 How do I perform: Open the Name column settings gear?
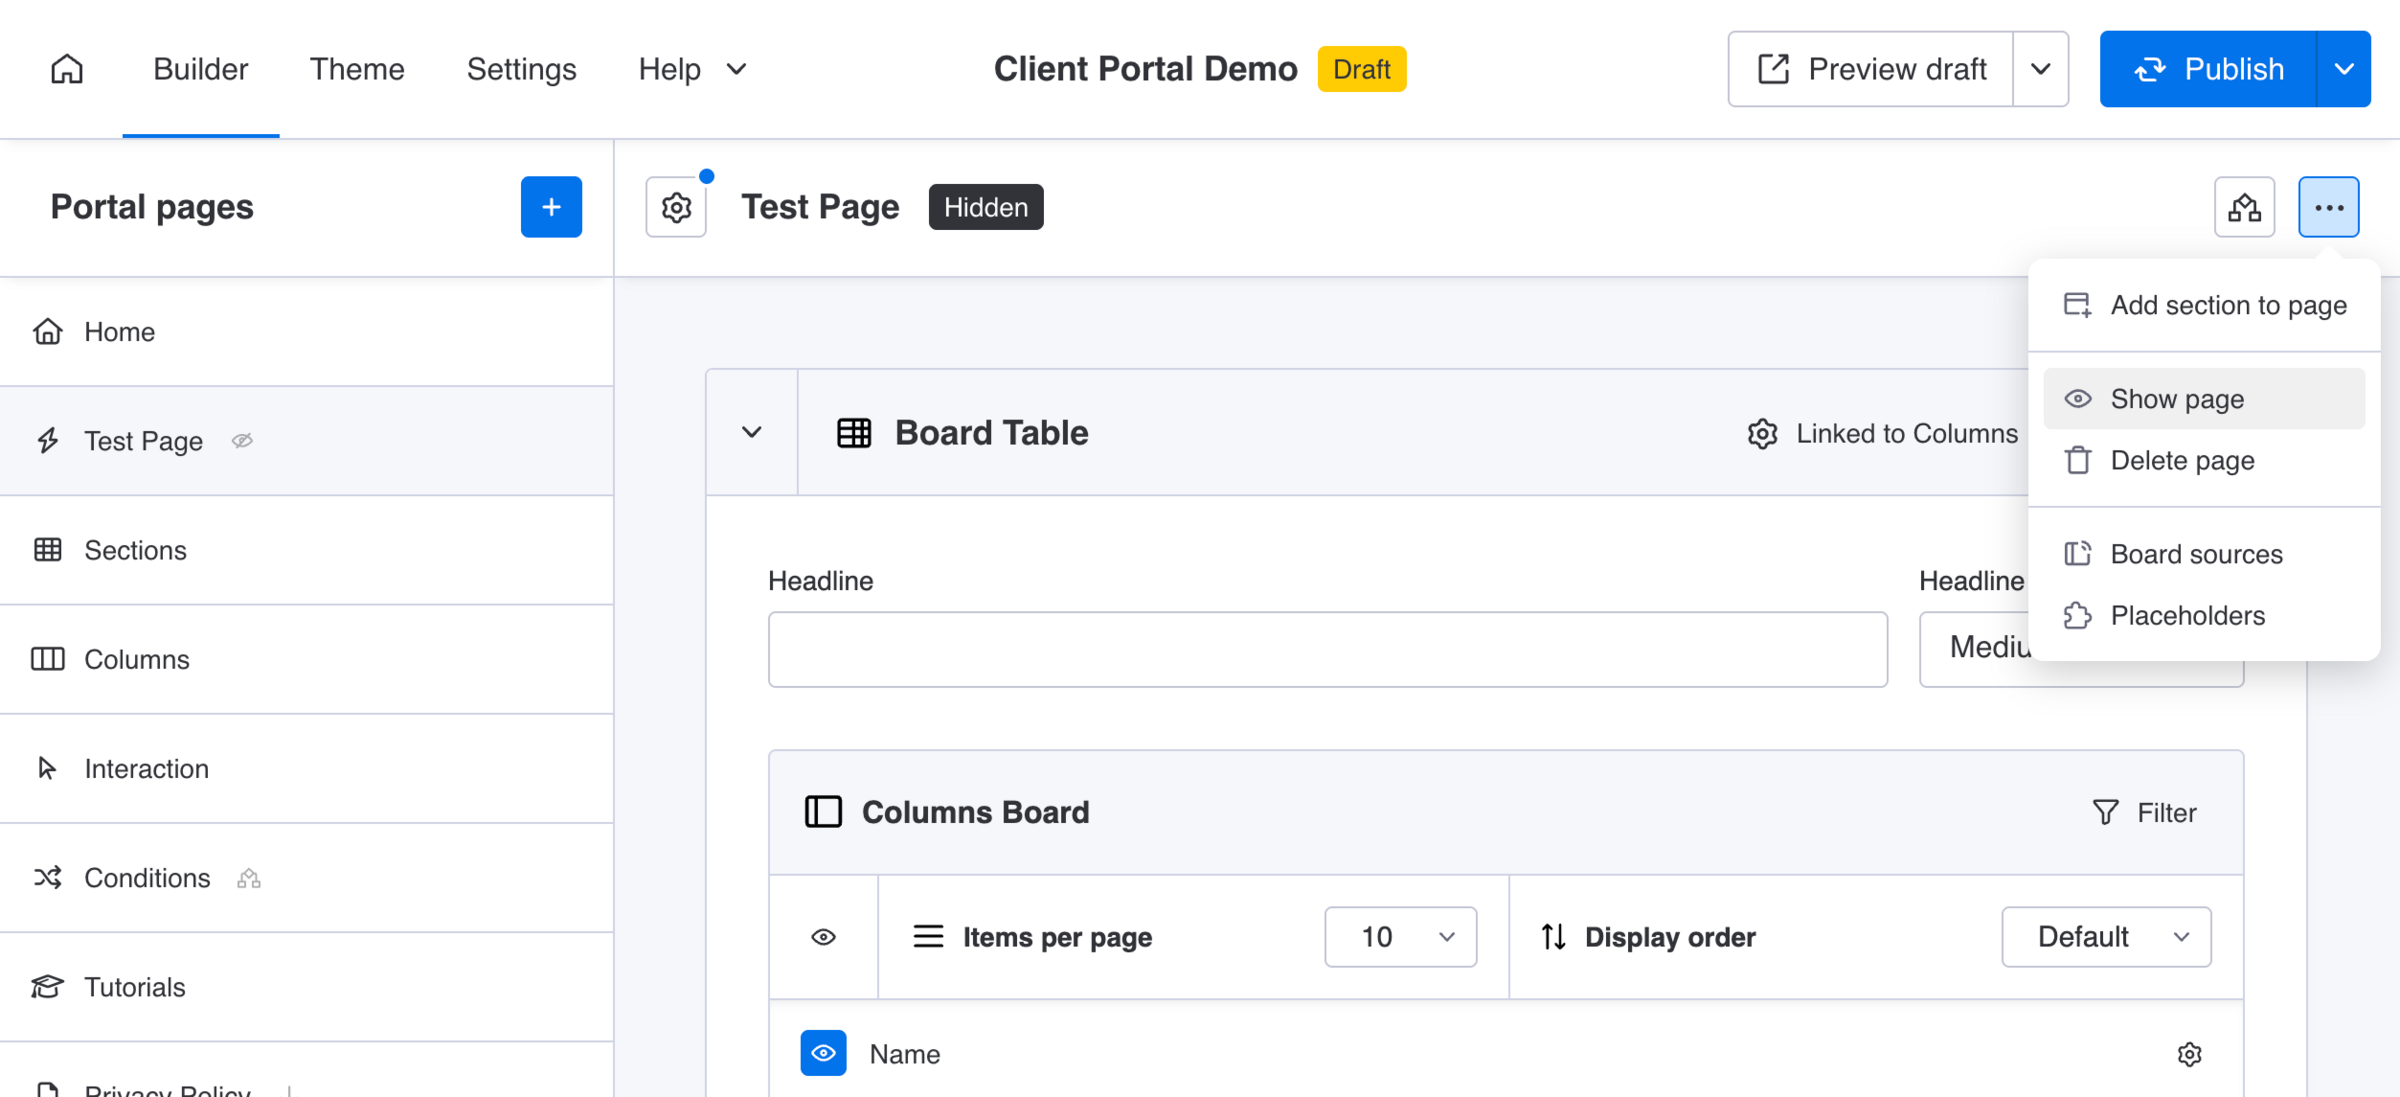tap(2189, 1054)
